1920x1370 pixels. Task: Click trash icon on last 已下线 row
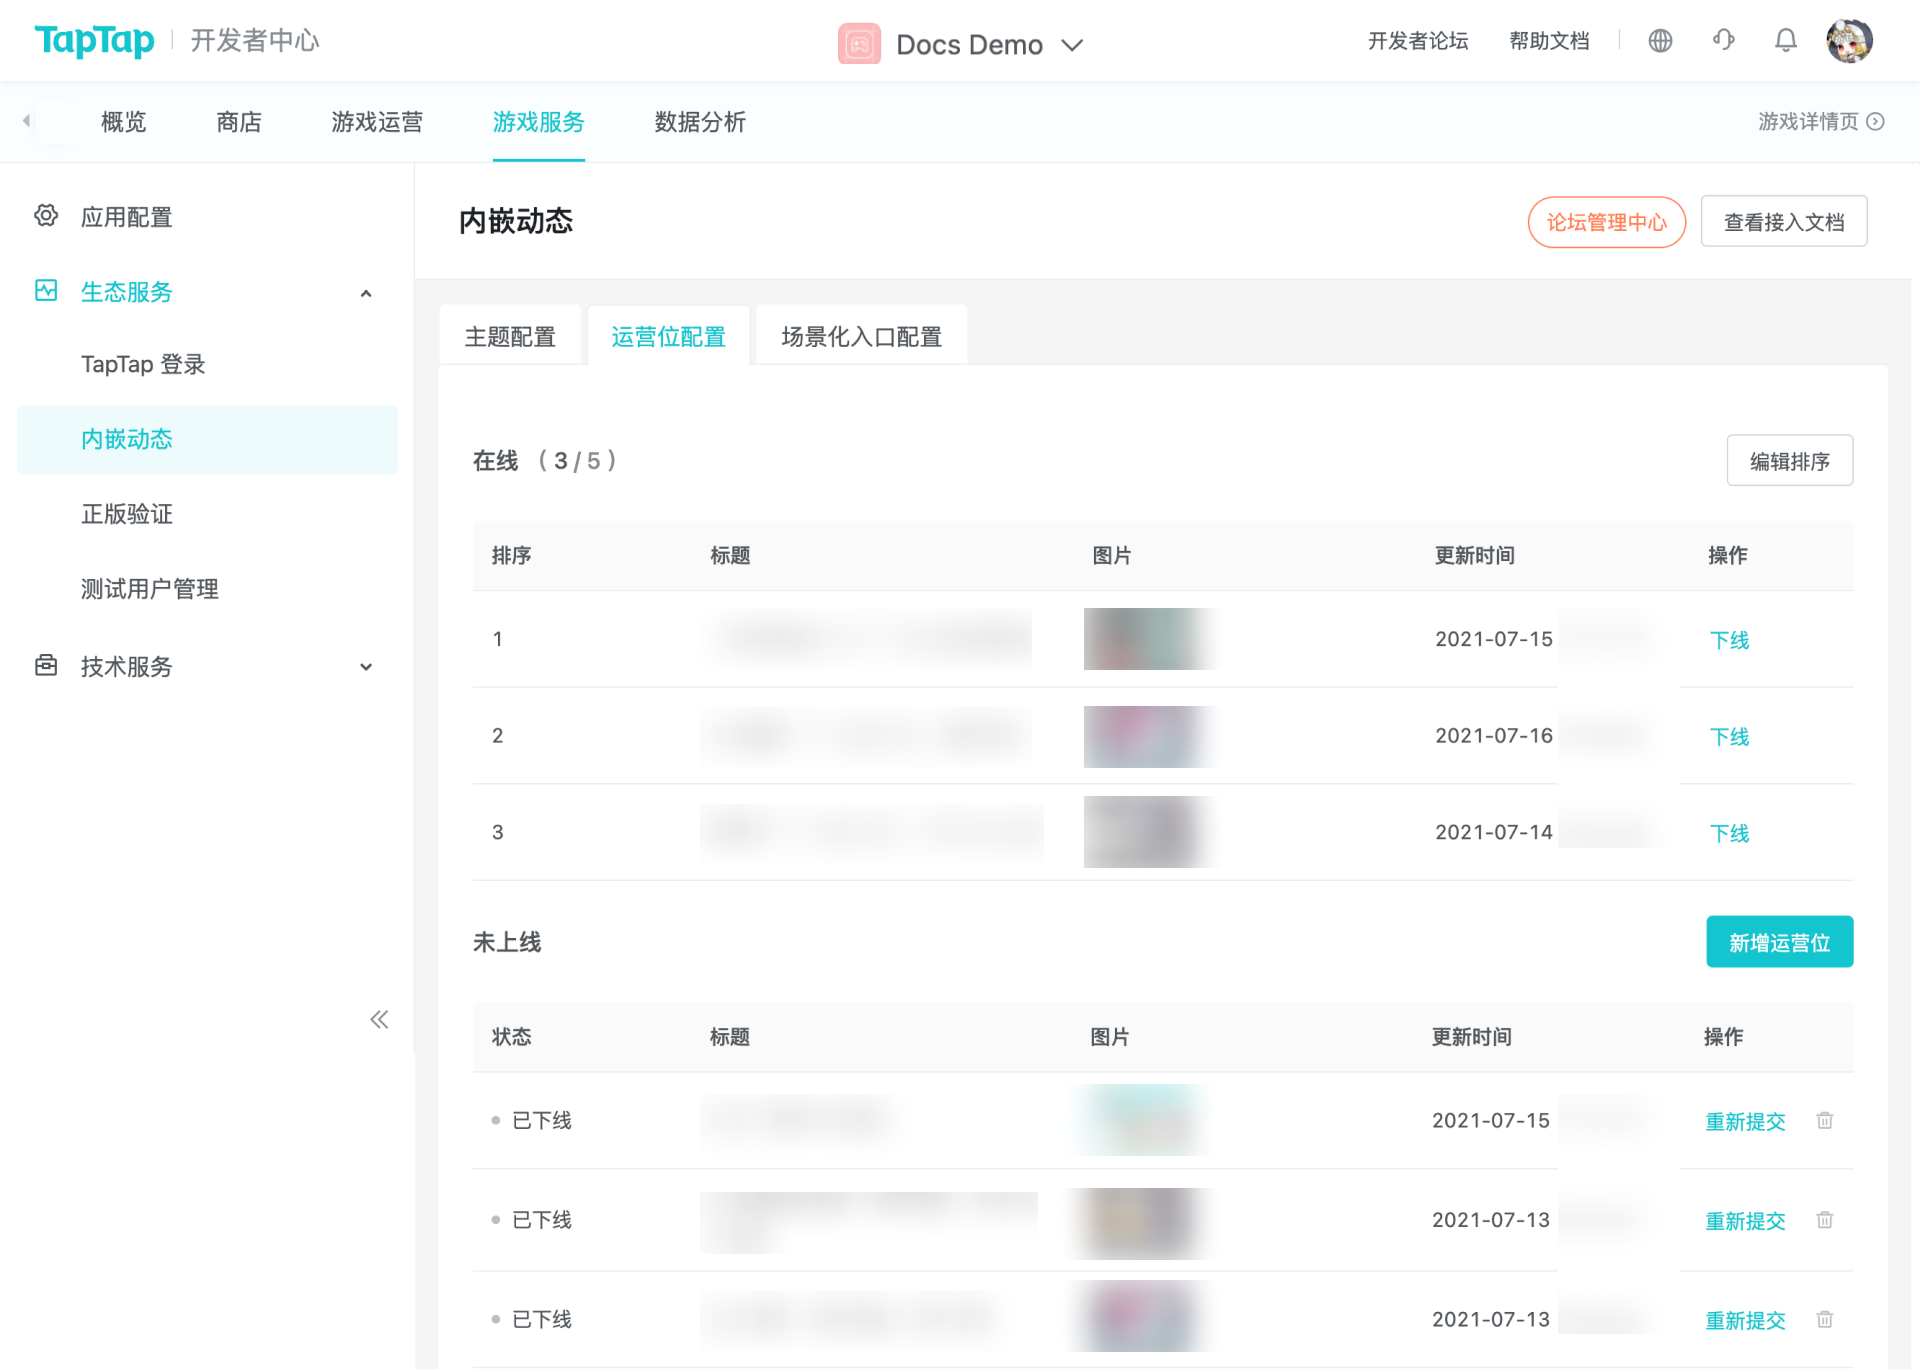coord(1824,1319)
